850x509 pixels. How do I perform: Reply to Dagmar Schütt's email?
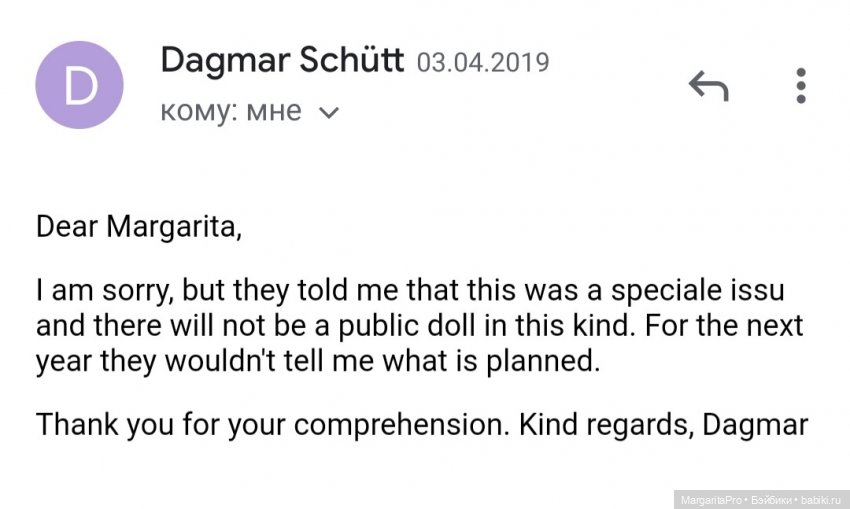click(708, 87)
